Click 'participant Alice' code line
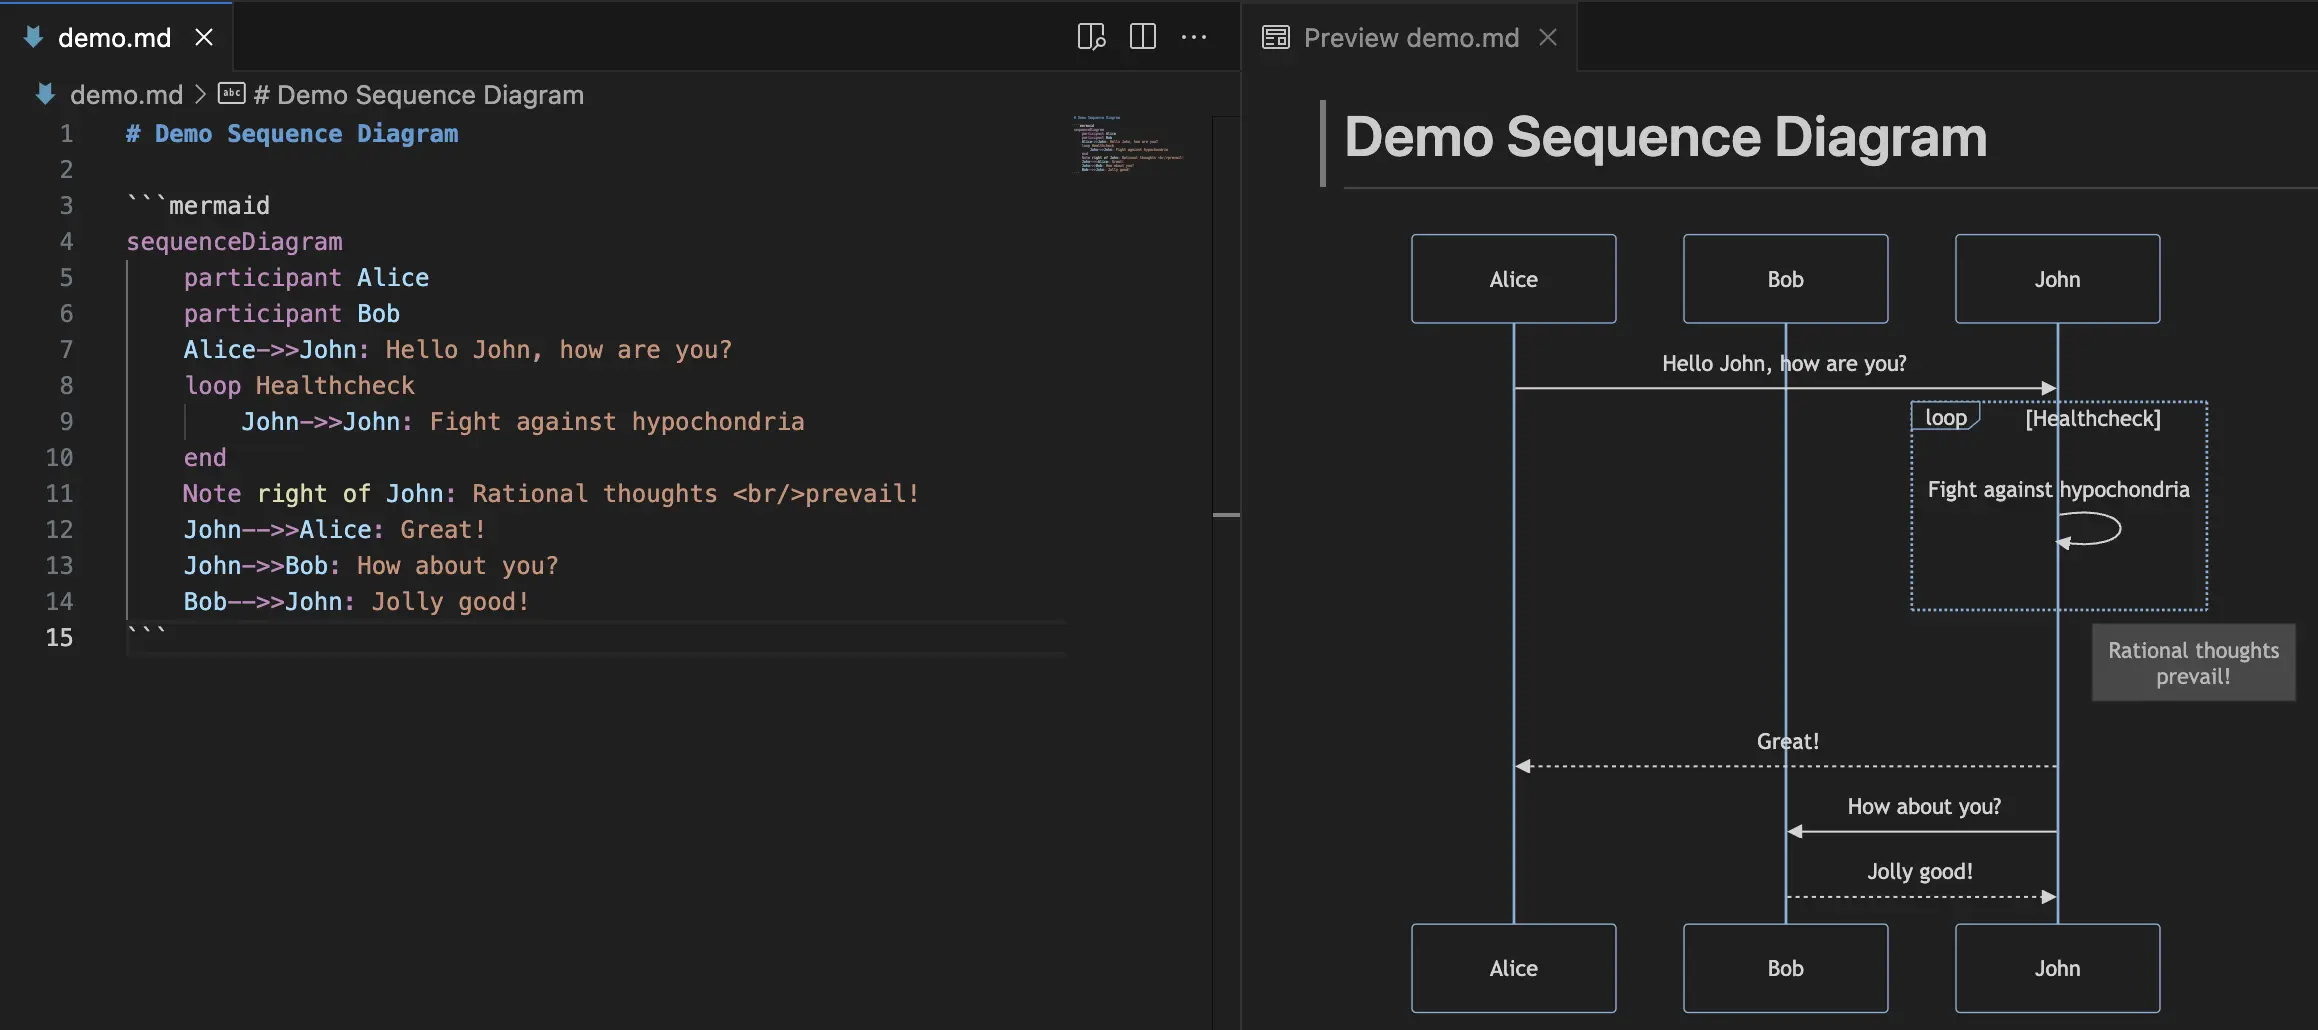This screenshot has height=1030, width=2318. pyautogui.click(x=306, y=278)
